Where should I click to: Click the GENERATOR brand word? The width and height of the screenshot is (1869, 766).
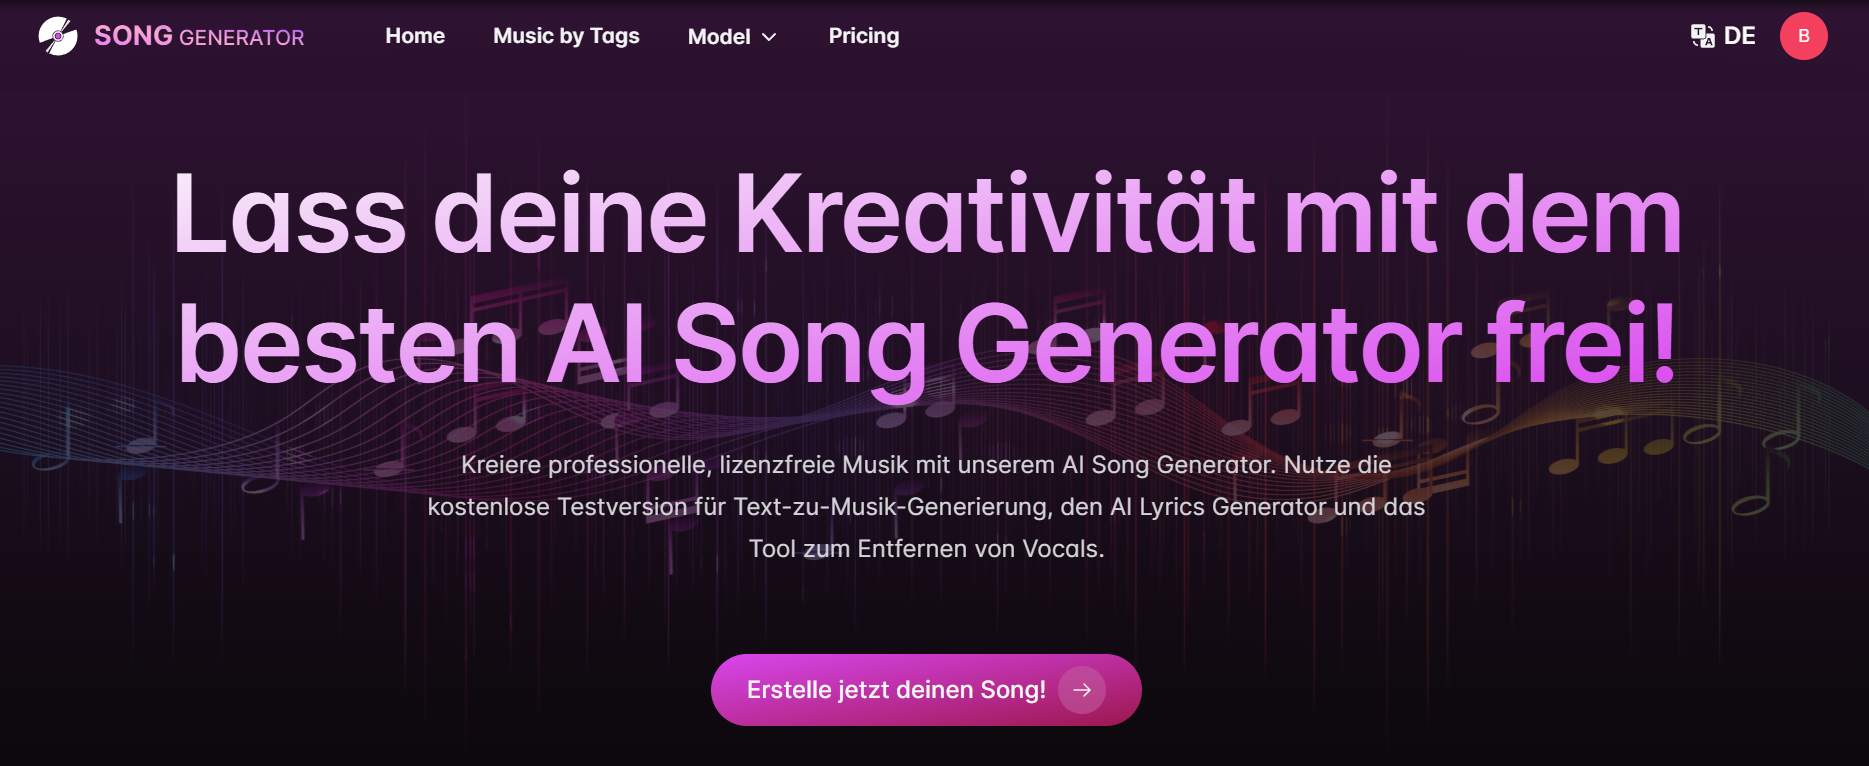(241, 37)
